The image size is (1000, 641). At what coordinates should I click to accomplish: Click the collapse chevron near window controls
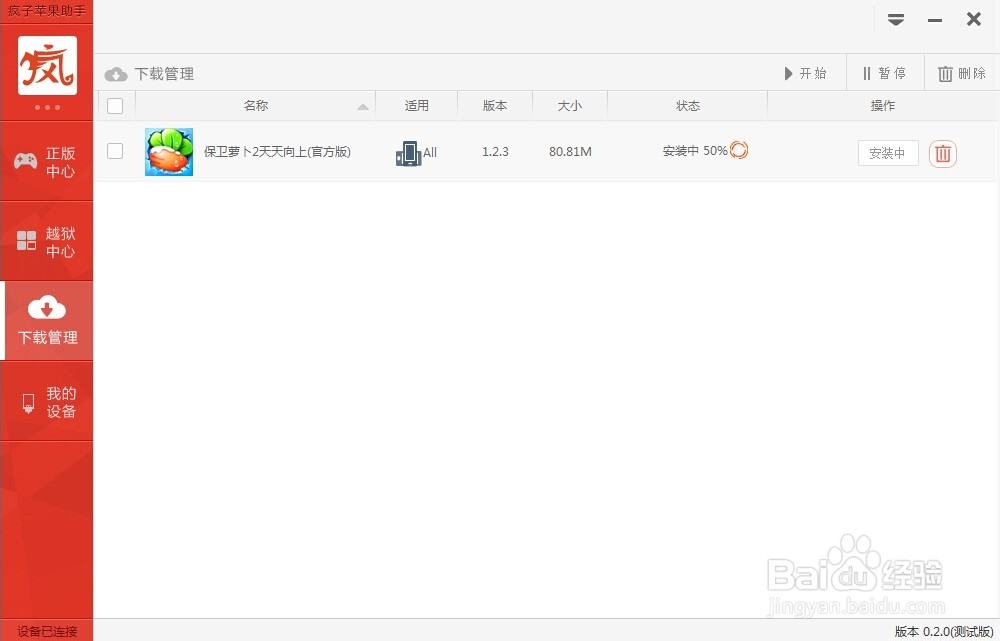pos(896,19)
